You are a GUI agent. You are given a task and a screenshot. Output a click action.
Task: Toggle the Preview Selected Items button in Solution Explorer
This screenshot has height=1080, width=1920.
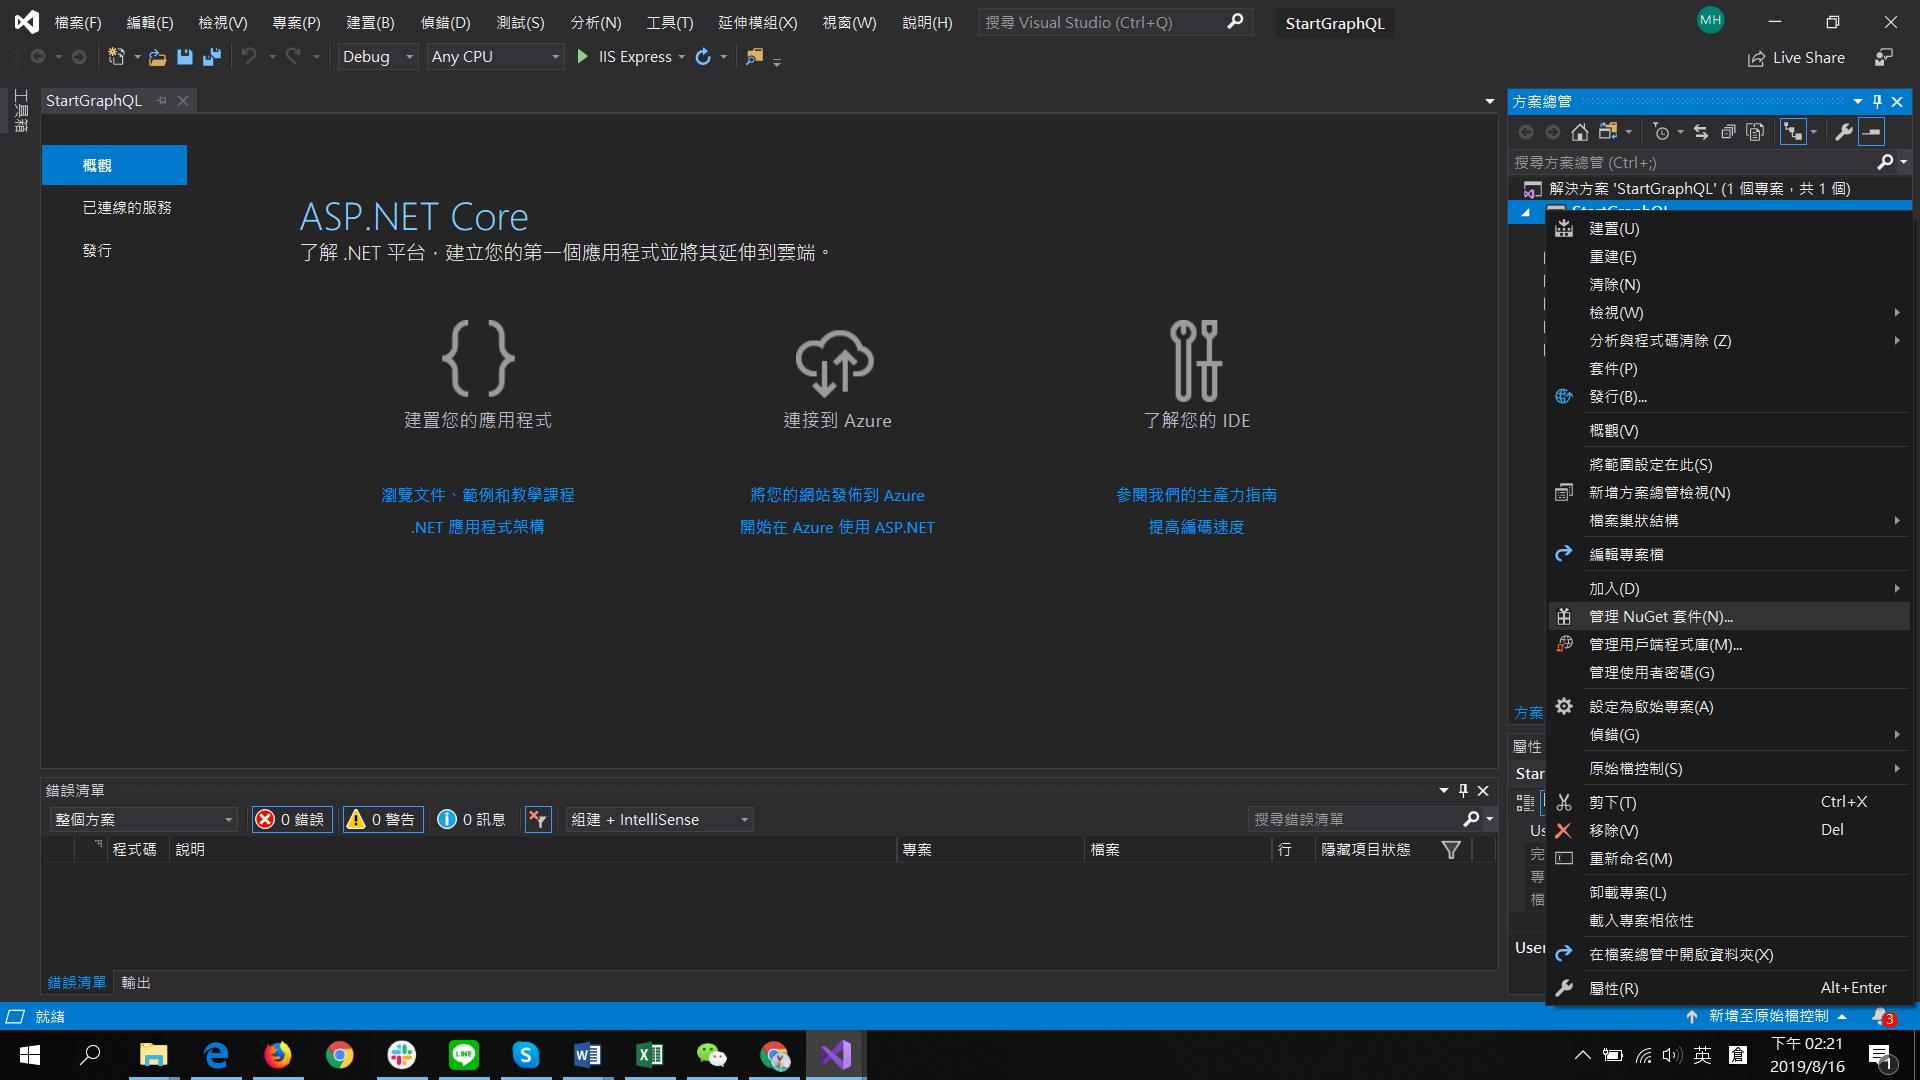[1871, 132]
